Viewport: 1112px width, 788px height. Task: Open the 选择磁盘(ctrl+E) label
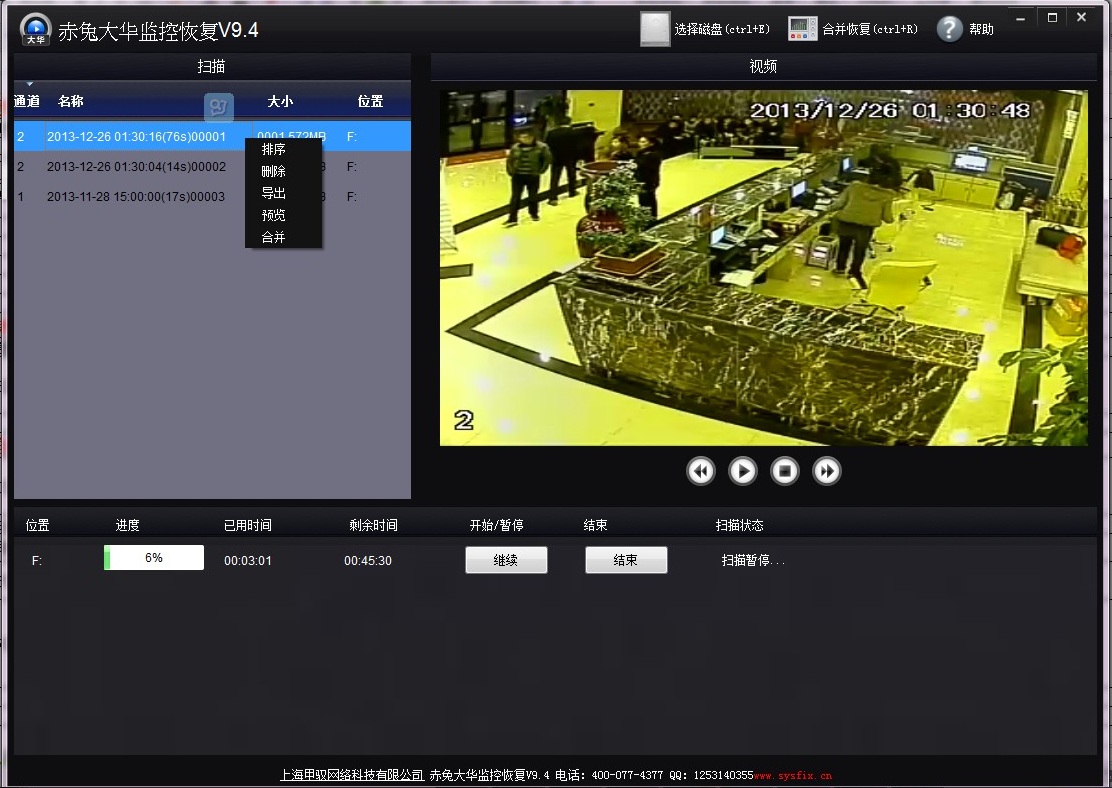[x=722, y=29]
